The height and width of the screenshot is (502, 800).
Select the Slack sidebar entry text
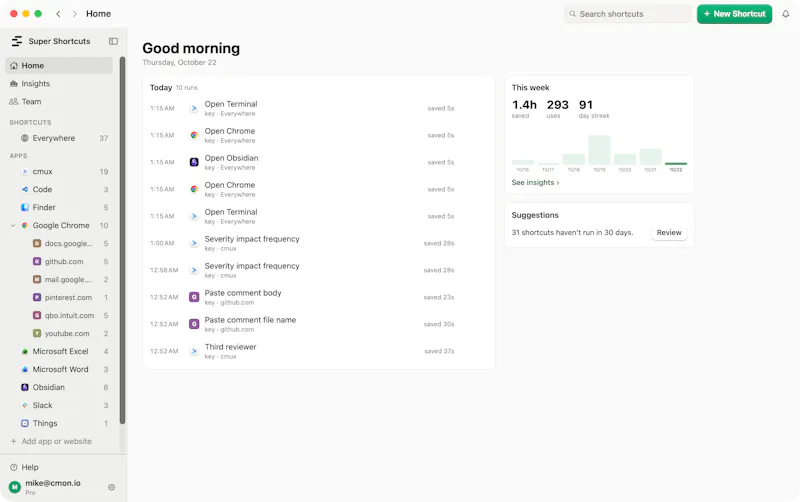[x=42, y=405]
